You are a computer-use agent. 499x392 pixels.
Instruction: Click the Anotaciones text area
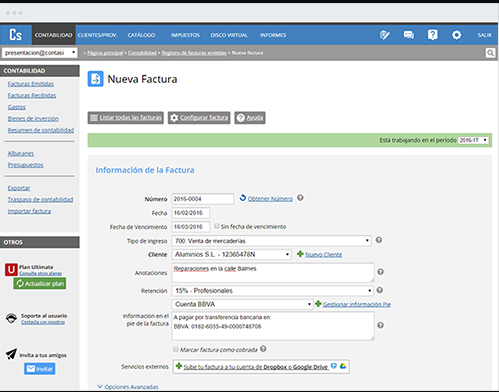click(273, 273)
